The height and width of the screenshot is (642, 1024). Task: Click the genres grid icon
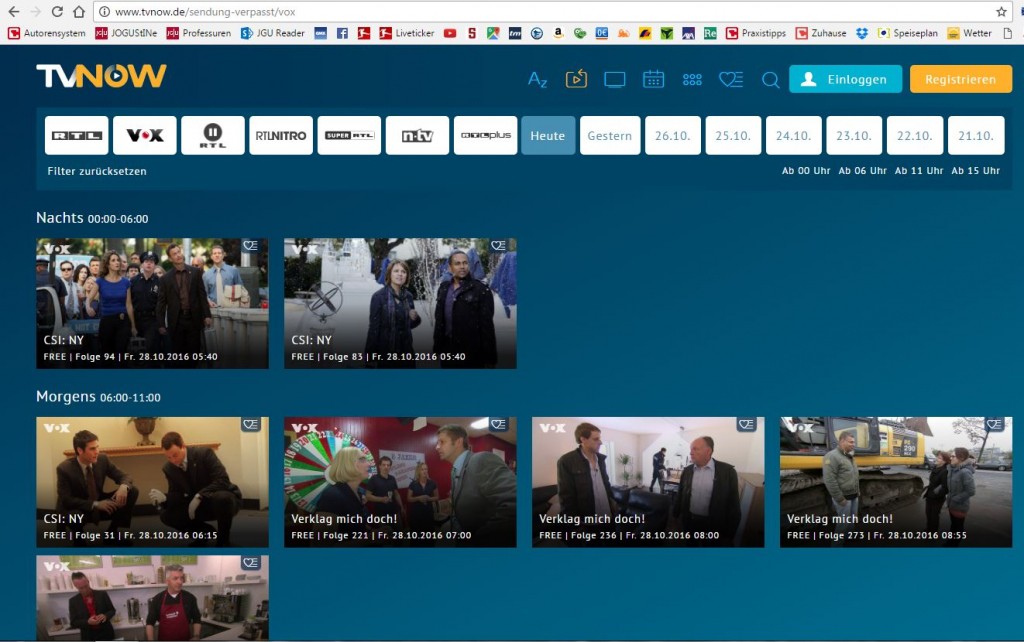pos(692,80)
